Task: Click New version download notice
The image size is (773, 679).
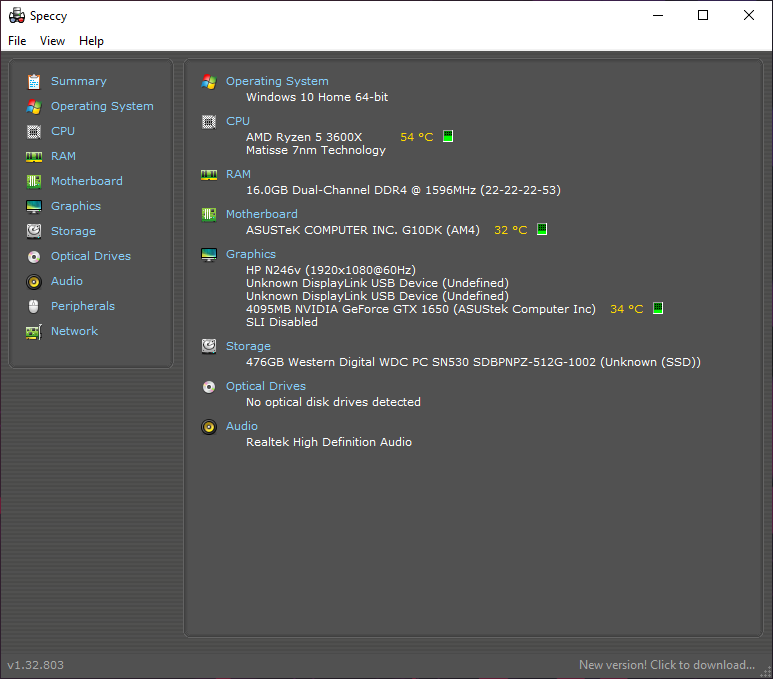Action: pyautogui.click(x=667, y=665)
